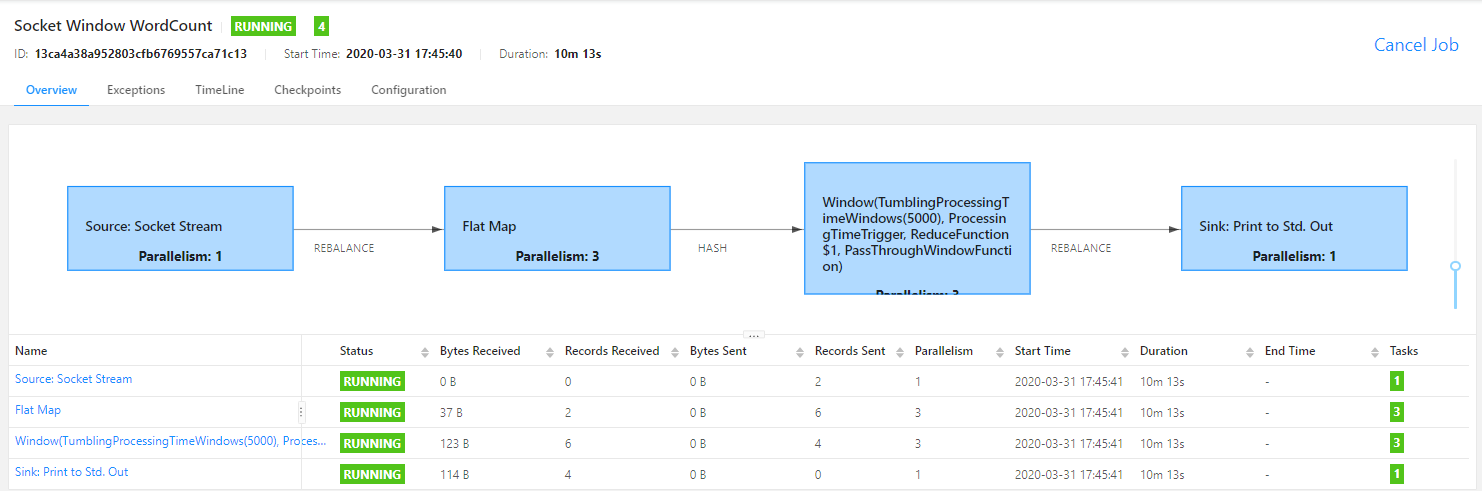Image resolution: width=1482 pixels, height=491 pixels.
Task: Click Cancel Job link
Action: coord(1415,45)
